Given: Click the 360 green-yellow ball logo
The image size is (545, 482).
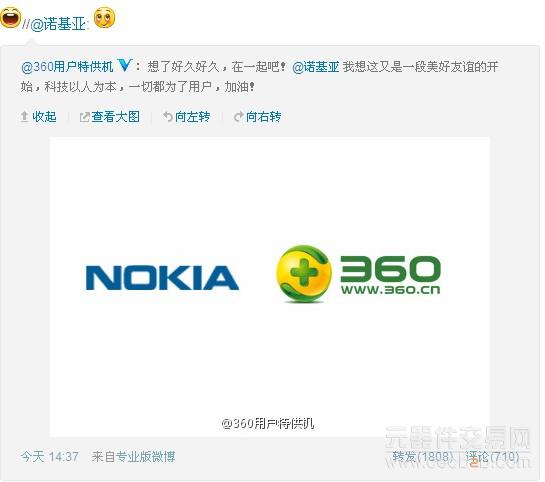Looking at the screenshot, I should (303, 273).
